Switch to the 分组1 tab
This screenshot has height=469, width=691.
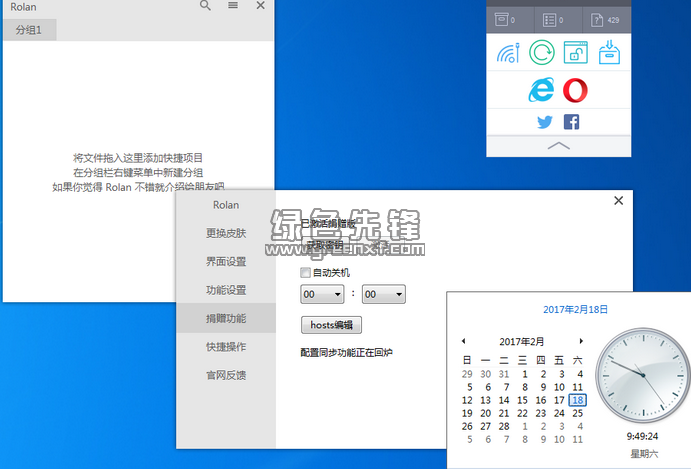[29, 30]
